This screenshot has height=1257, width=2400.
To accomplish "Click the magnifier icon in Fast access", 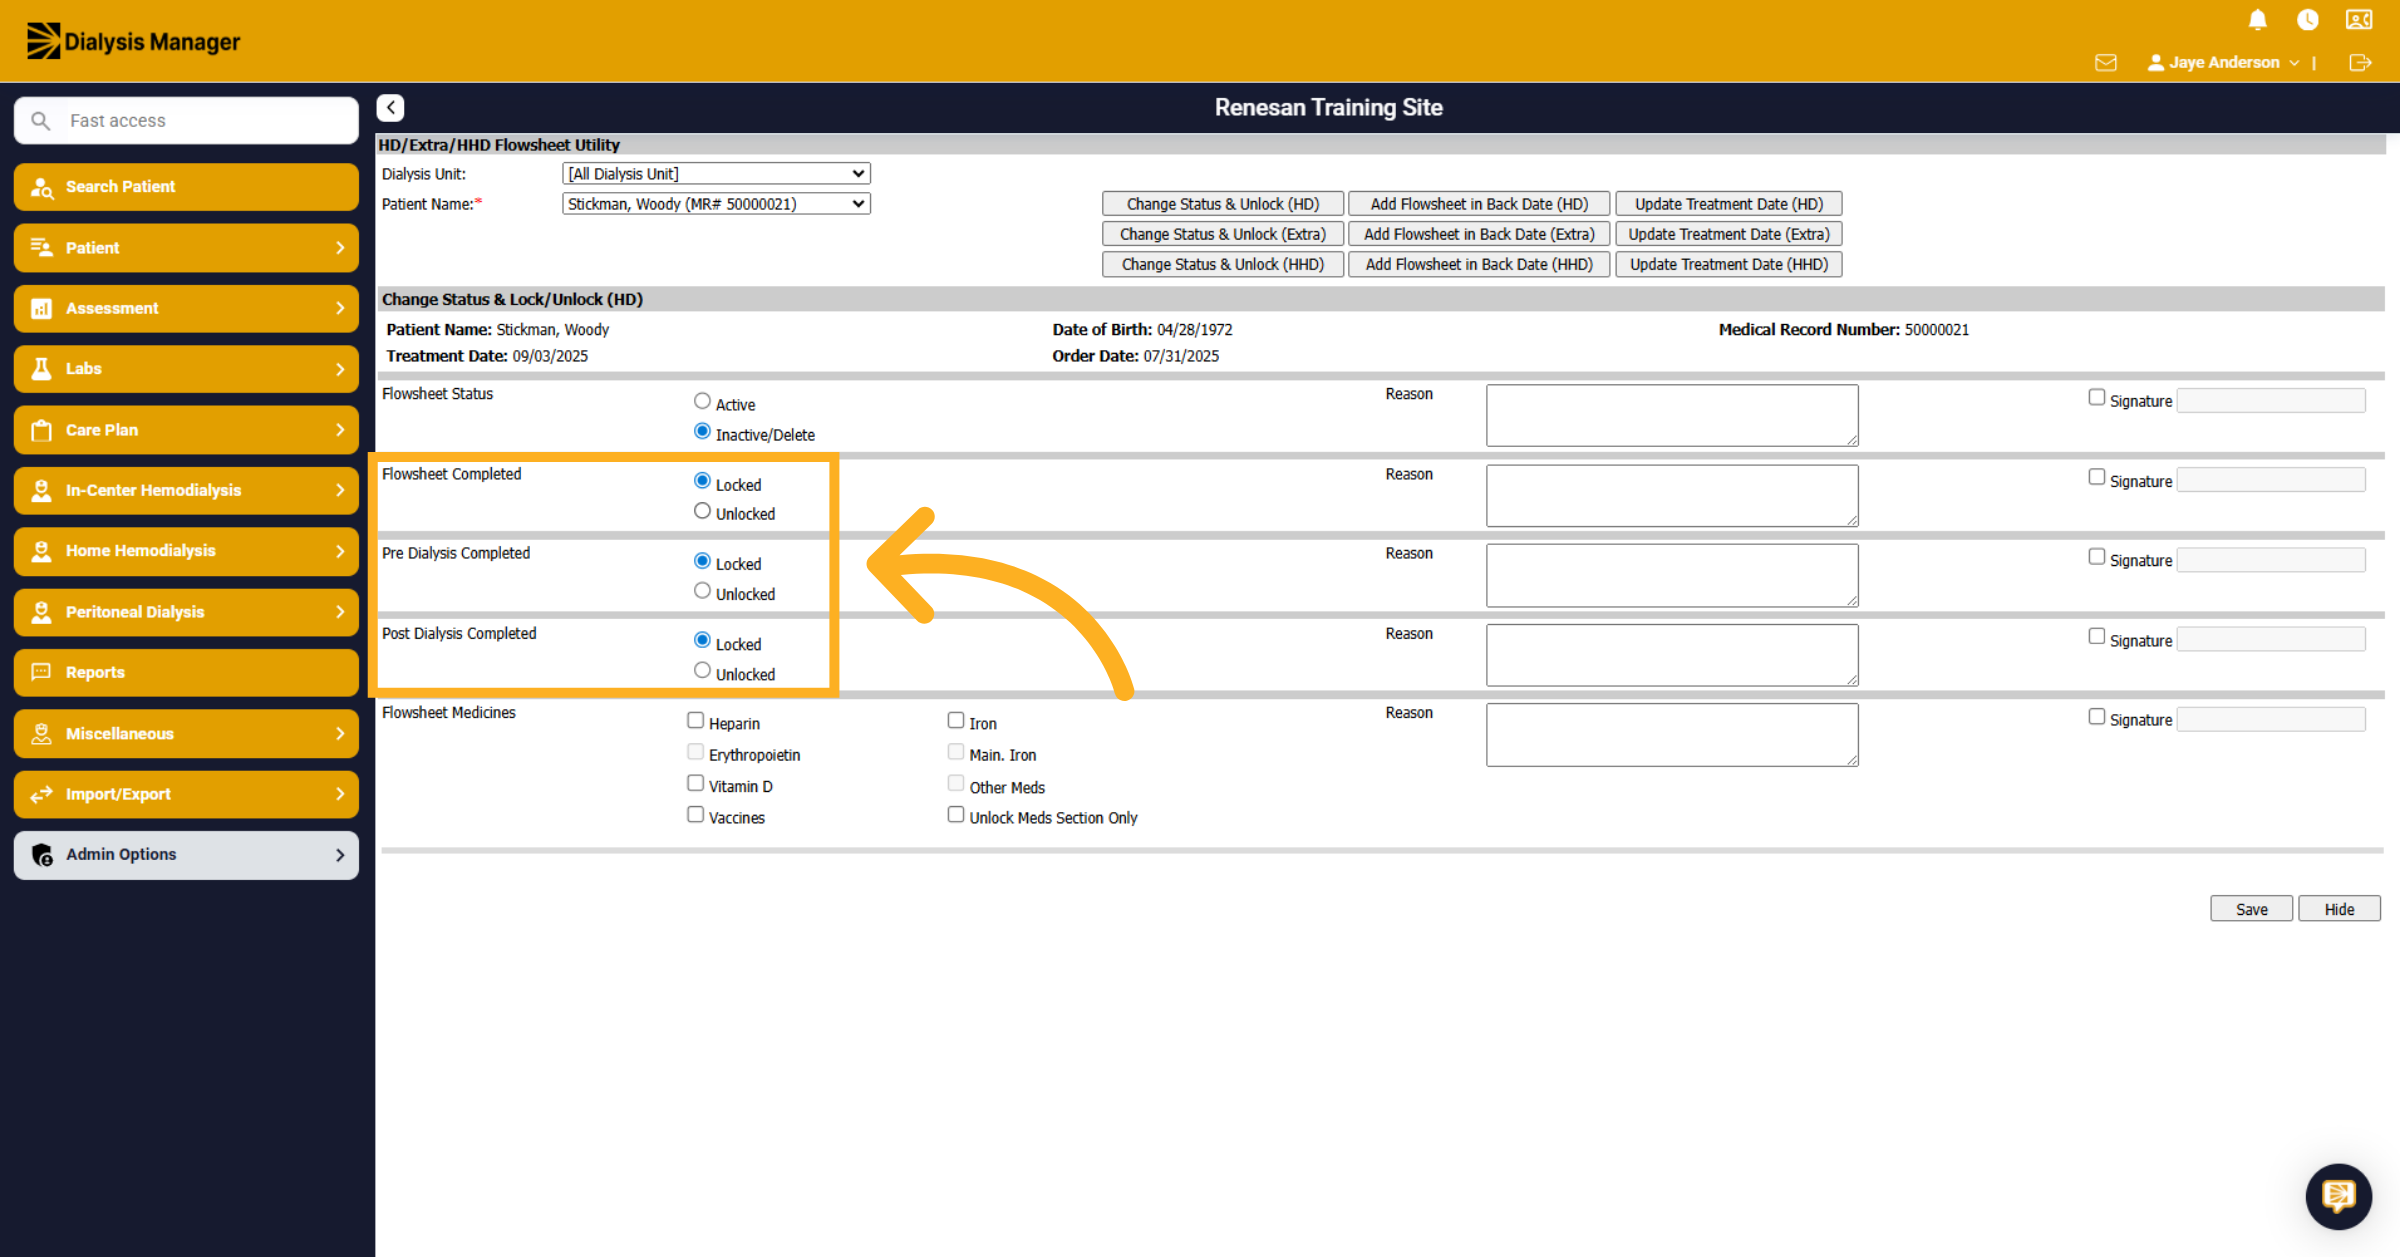I will (41, 121).
